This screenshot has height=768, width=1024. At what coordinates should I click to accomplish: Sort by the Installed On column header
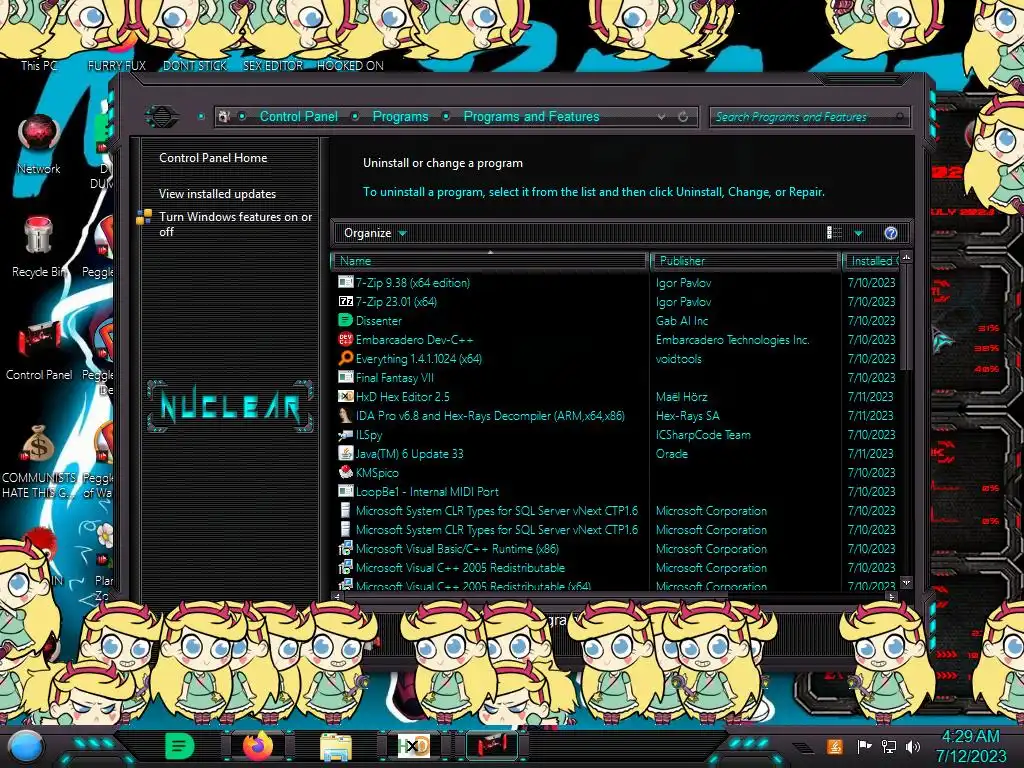point(872,261)
